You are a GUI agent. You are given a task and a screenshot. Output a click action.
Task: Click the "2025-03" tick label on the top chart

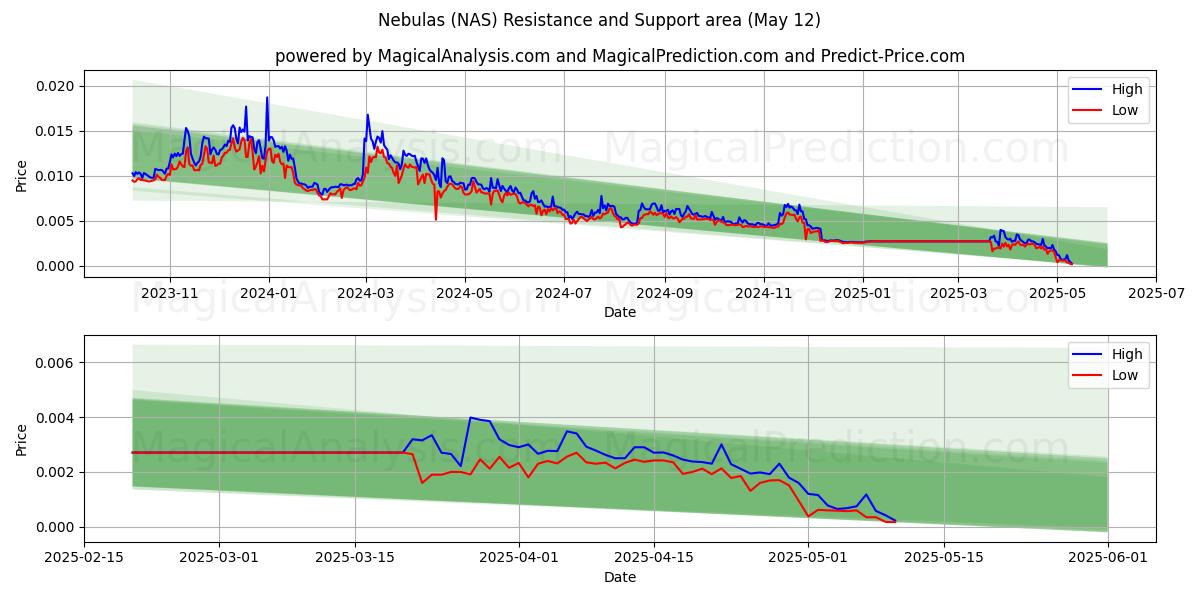[957, 293]
